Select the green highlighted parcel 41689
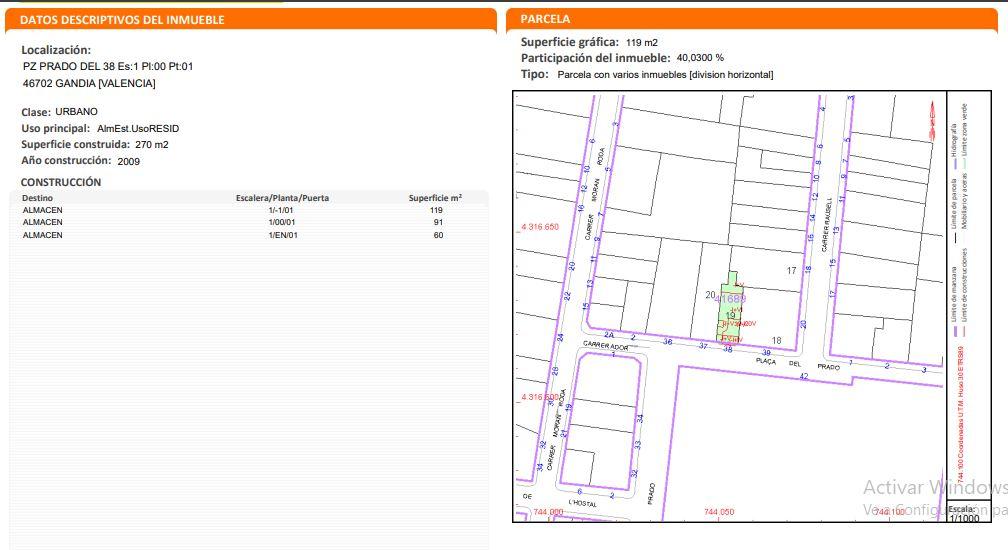1008x550 pixels. click(x=731, y=300)
